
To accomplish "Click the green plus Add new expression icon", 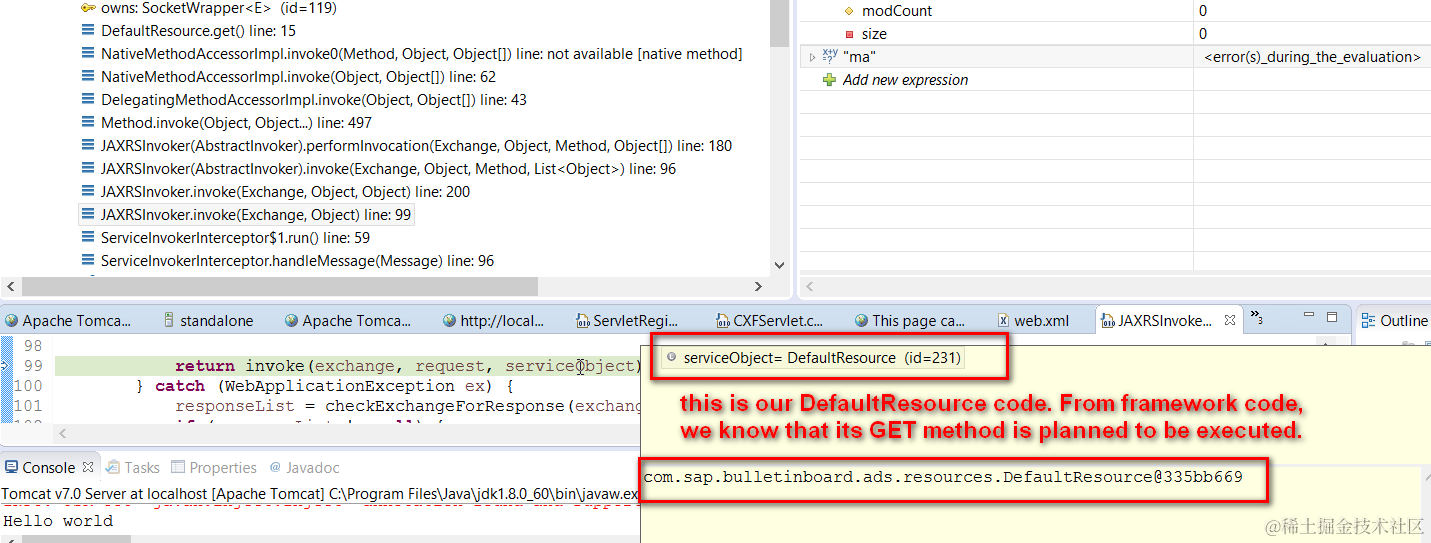I will point(829,80).
